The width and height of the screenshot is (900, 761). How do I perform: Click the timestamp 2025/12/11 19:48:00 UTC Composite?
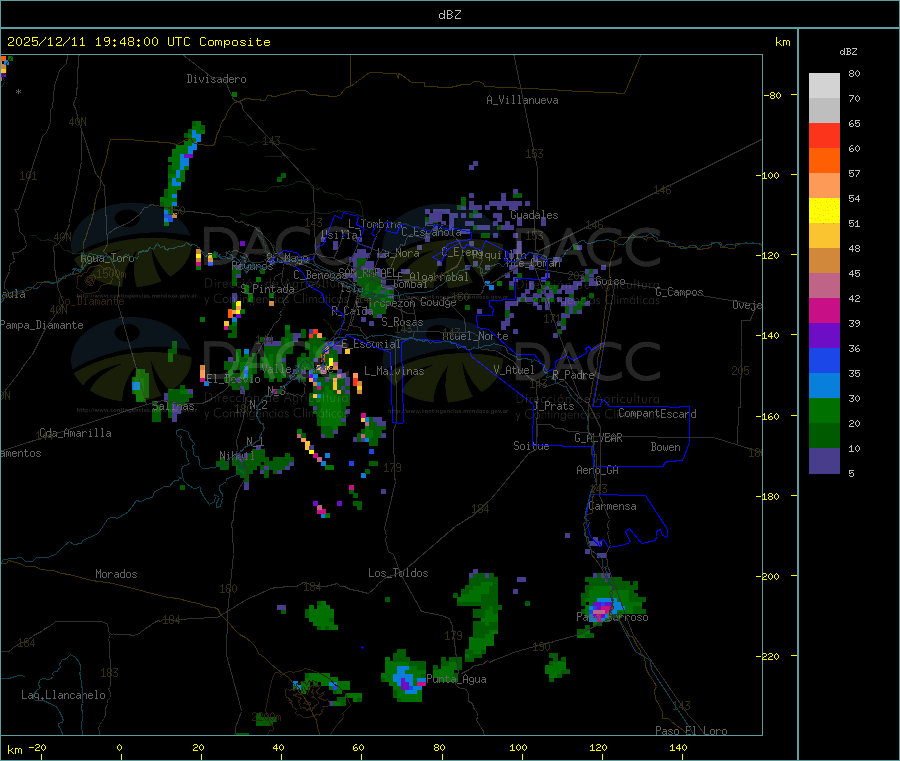tap(138, 42)
